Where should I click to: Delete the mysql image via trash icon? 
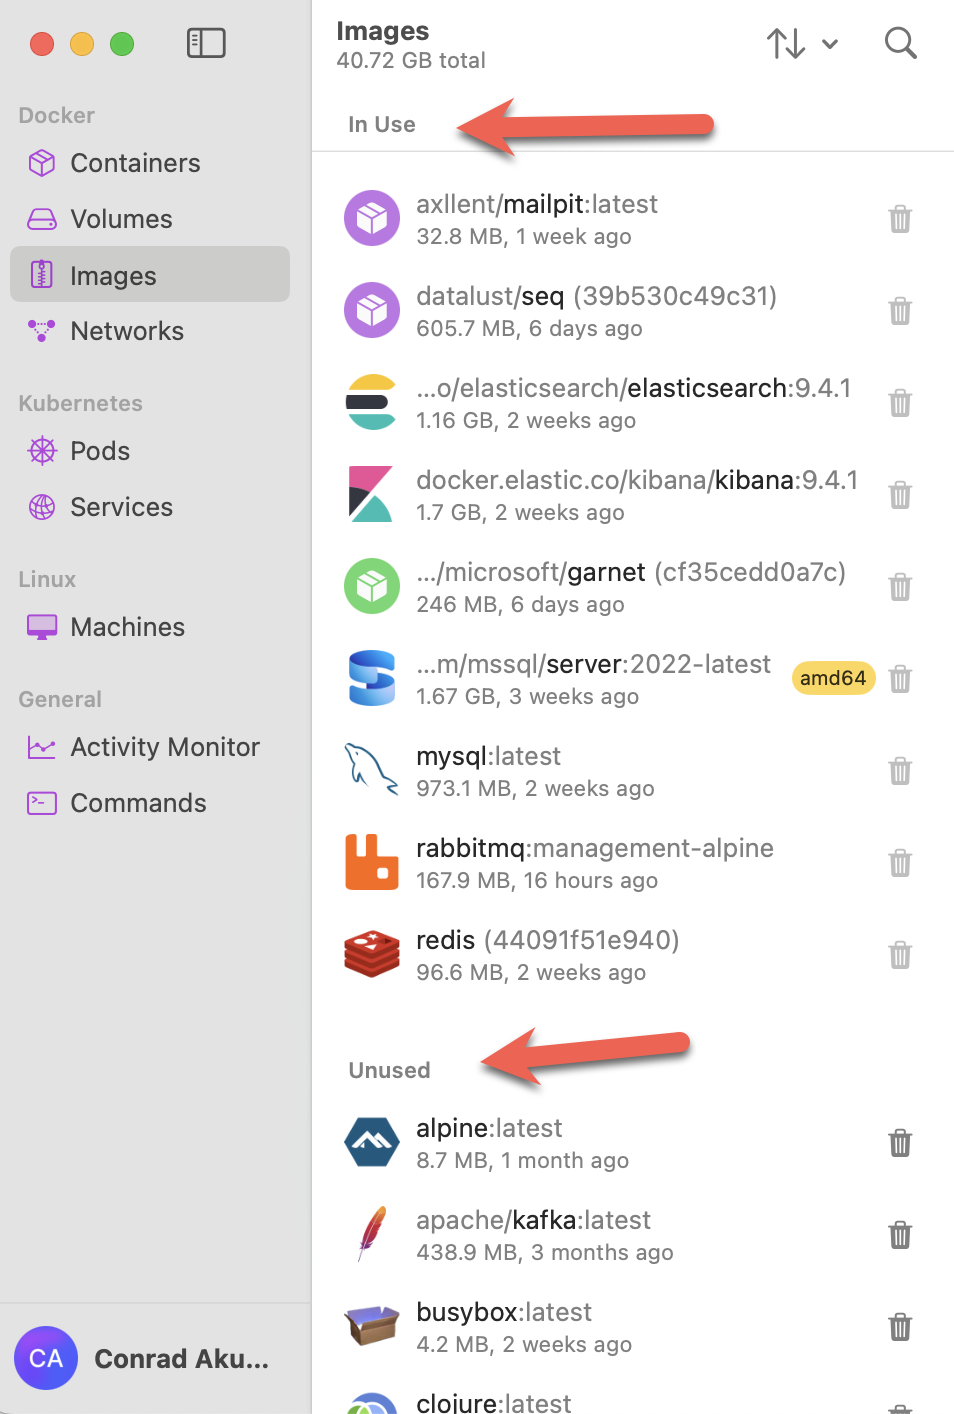900,771
